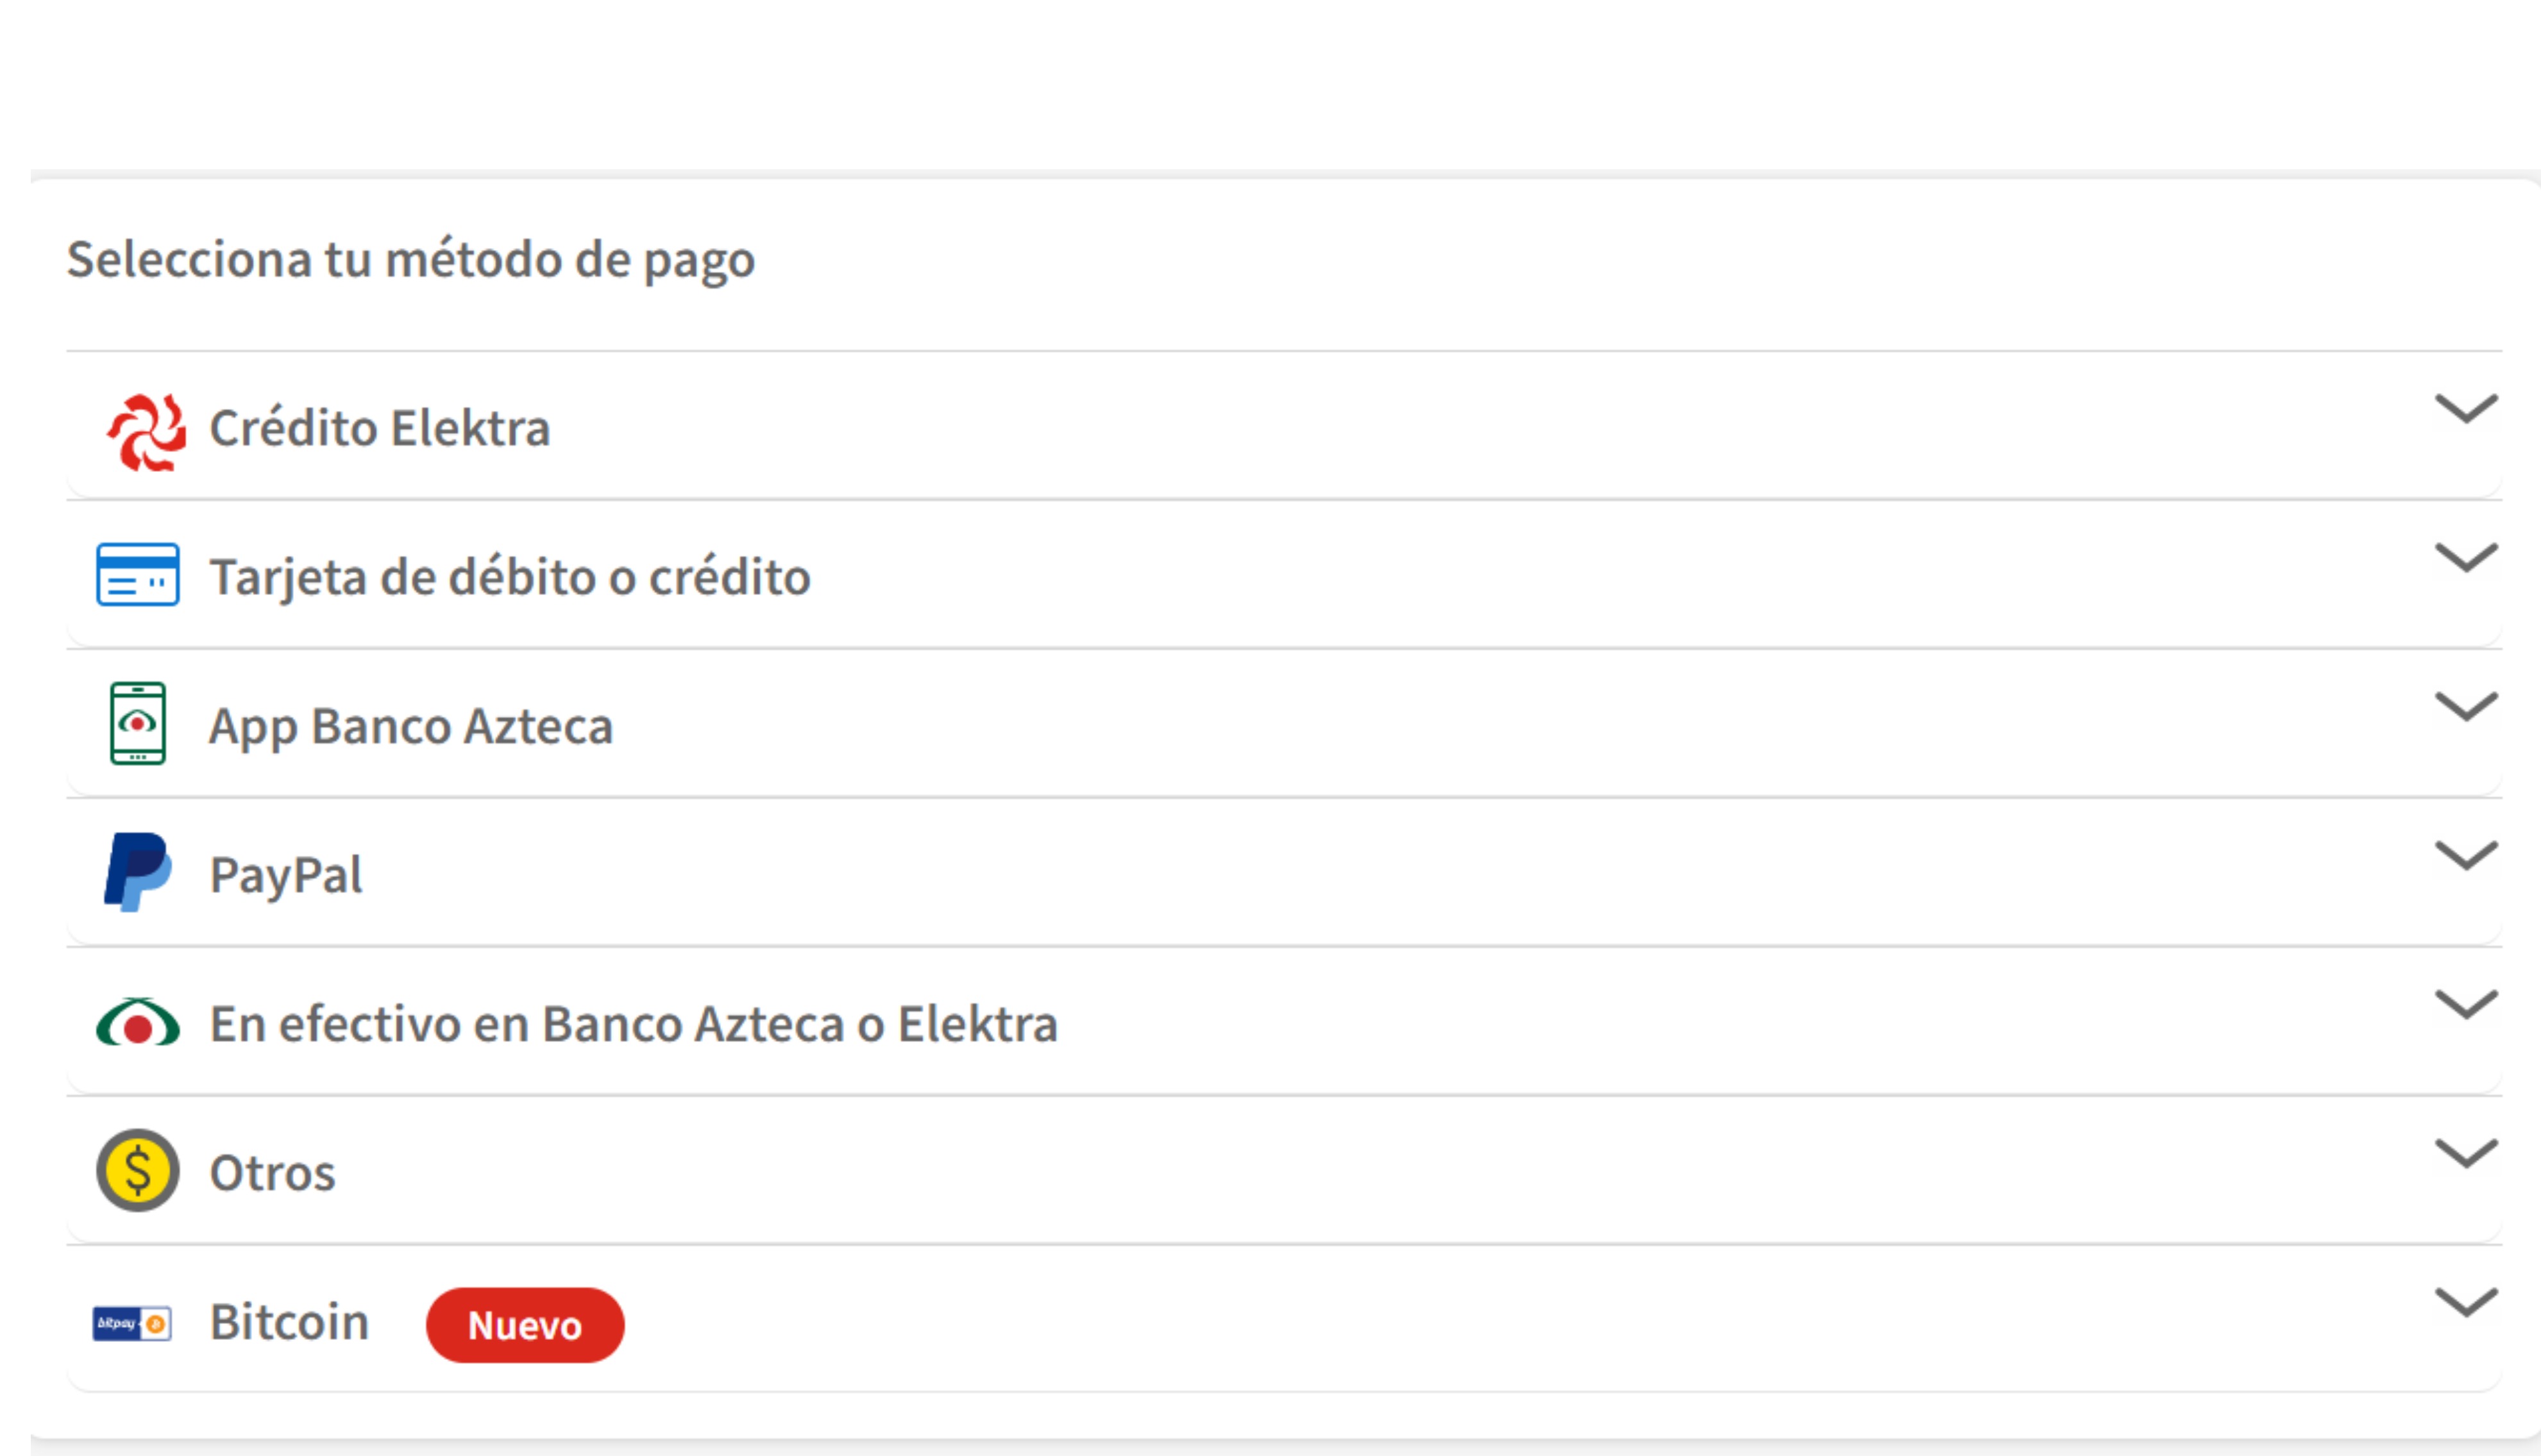Expand the Bitcoin row chevron
The image size is (2541, 1456).
pos(2466,1302)
